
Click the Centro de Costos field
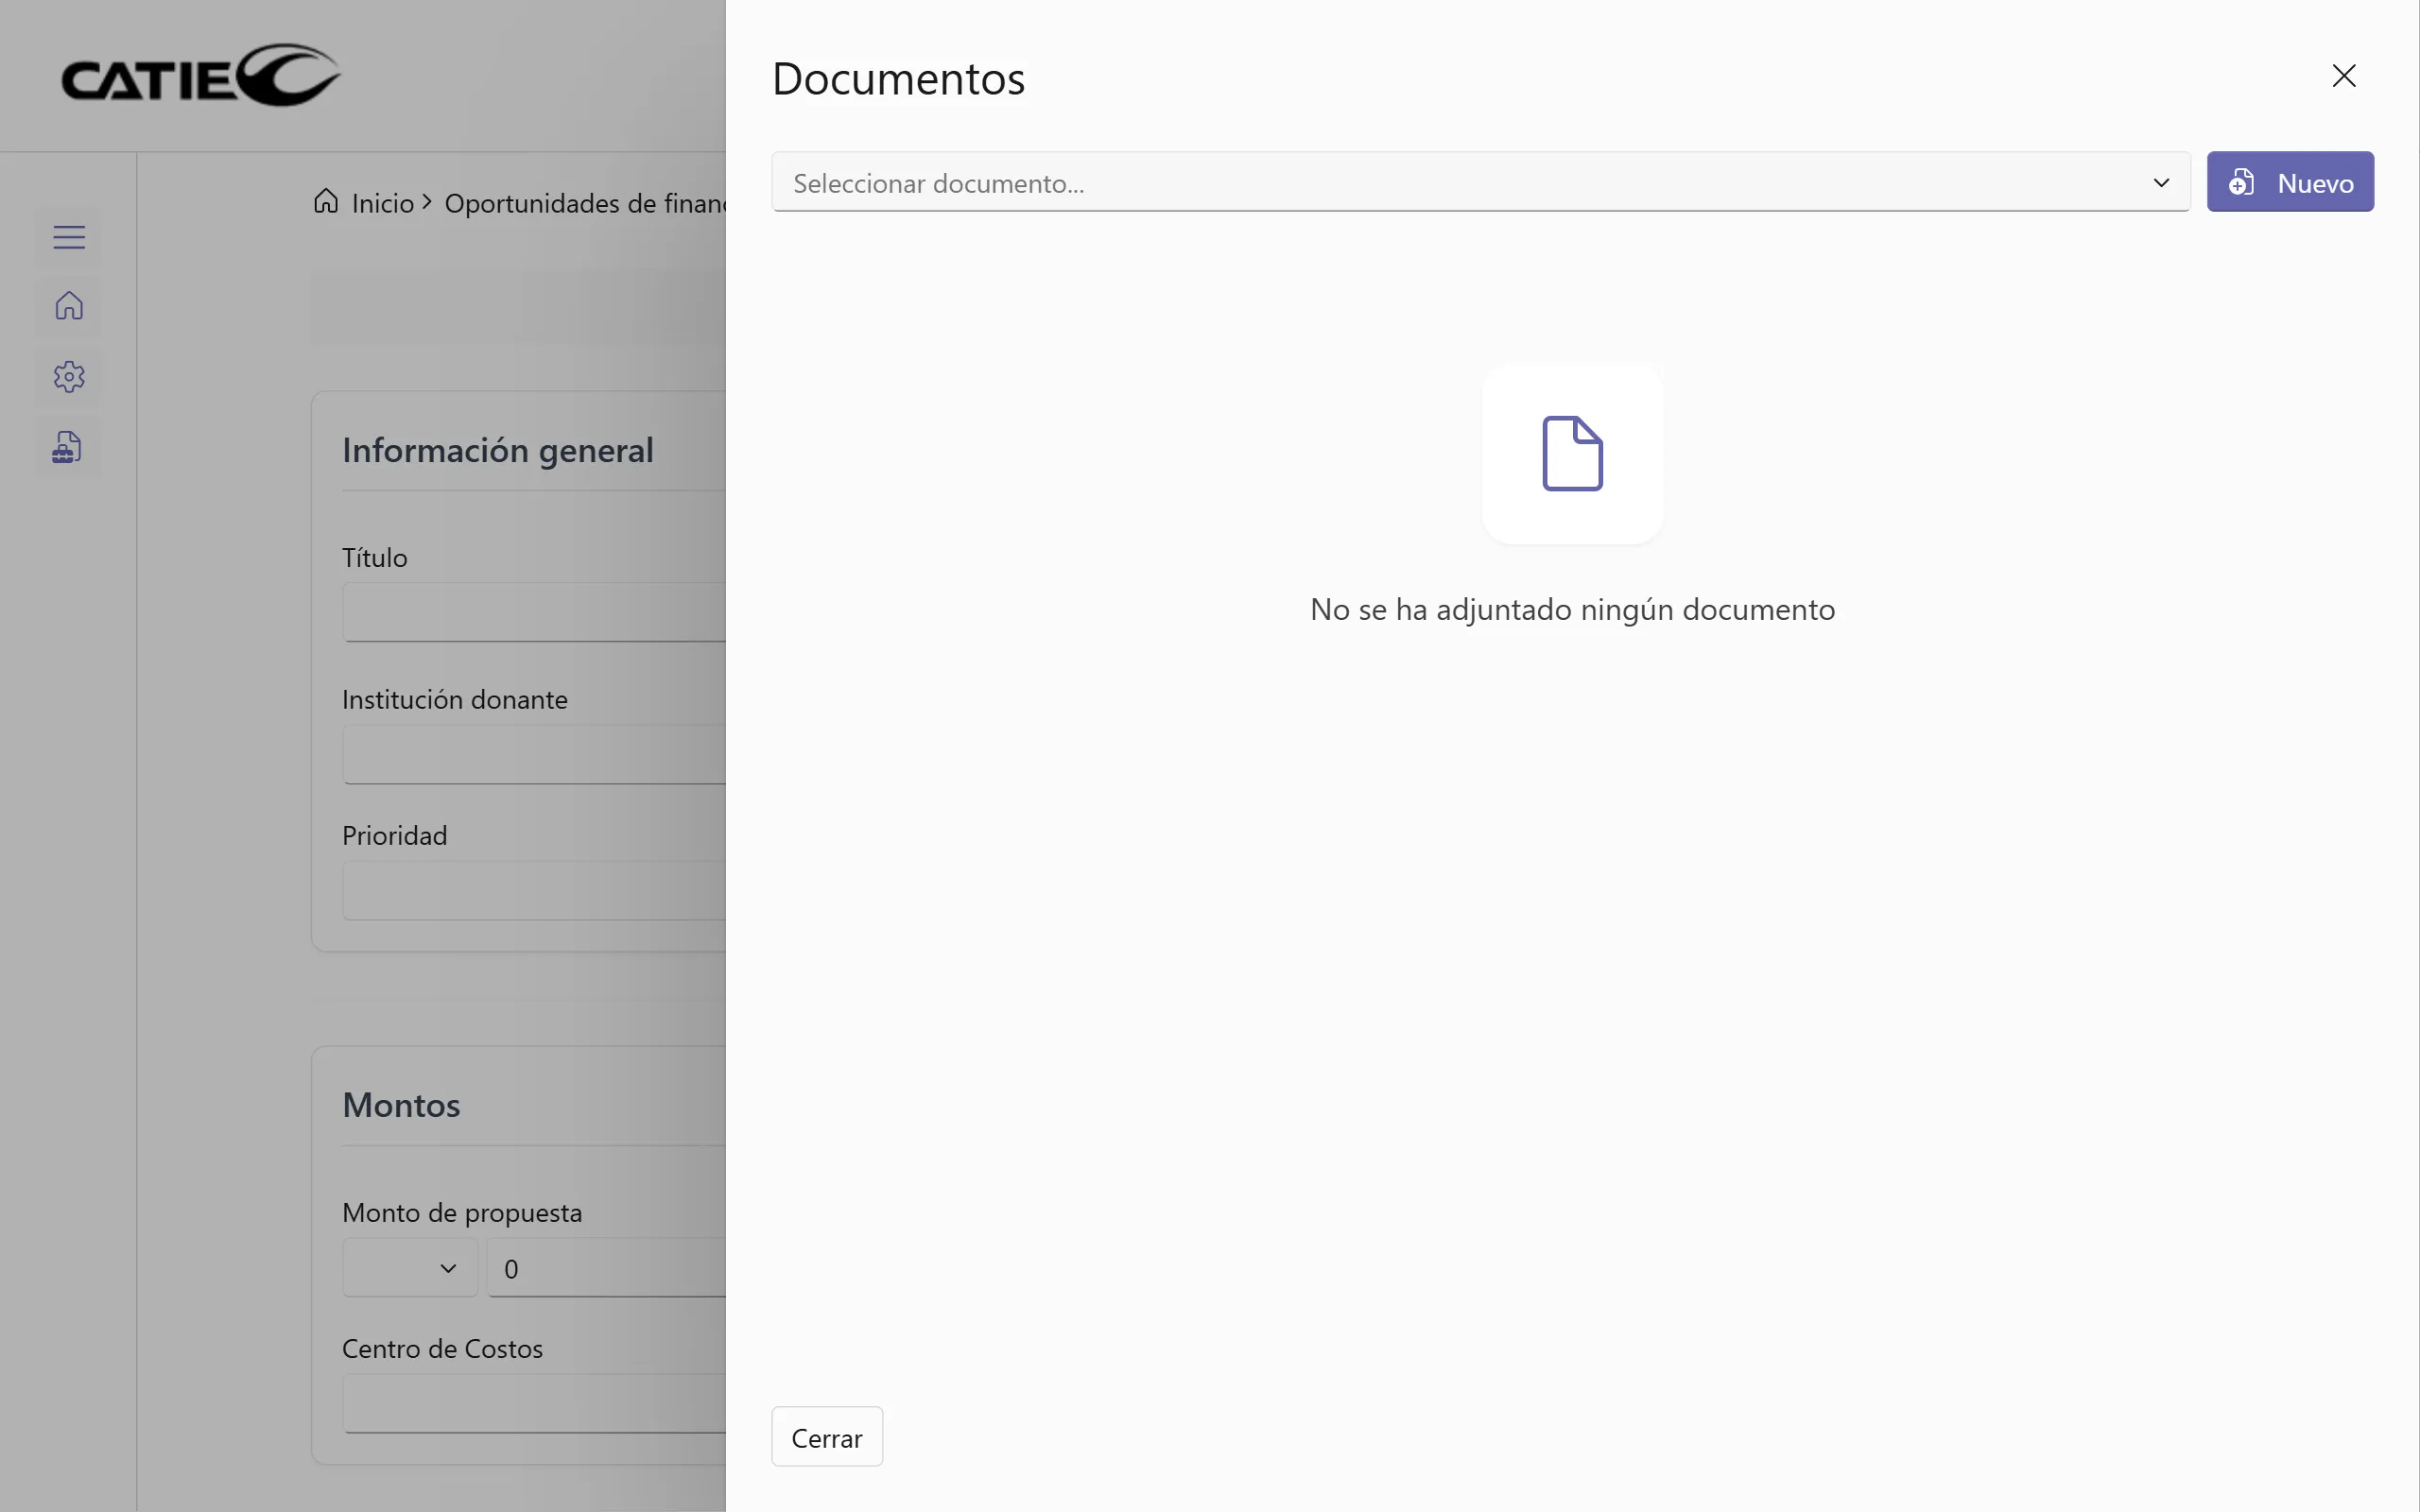coord(535,1404)
